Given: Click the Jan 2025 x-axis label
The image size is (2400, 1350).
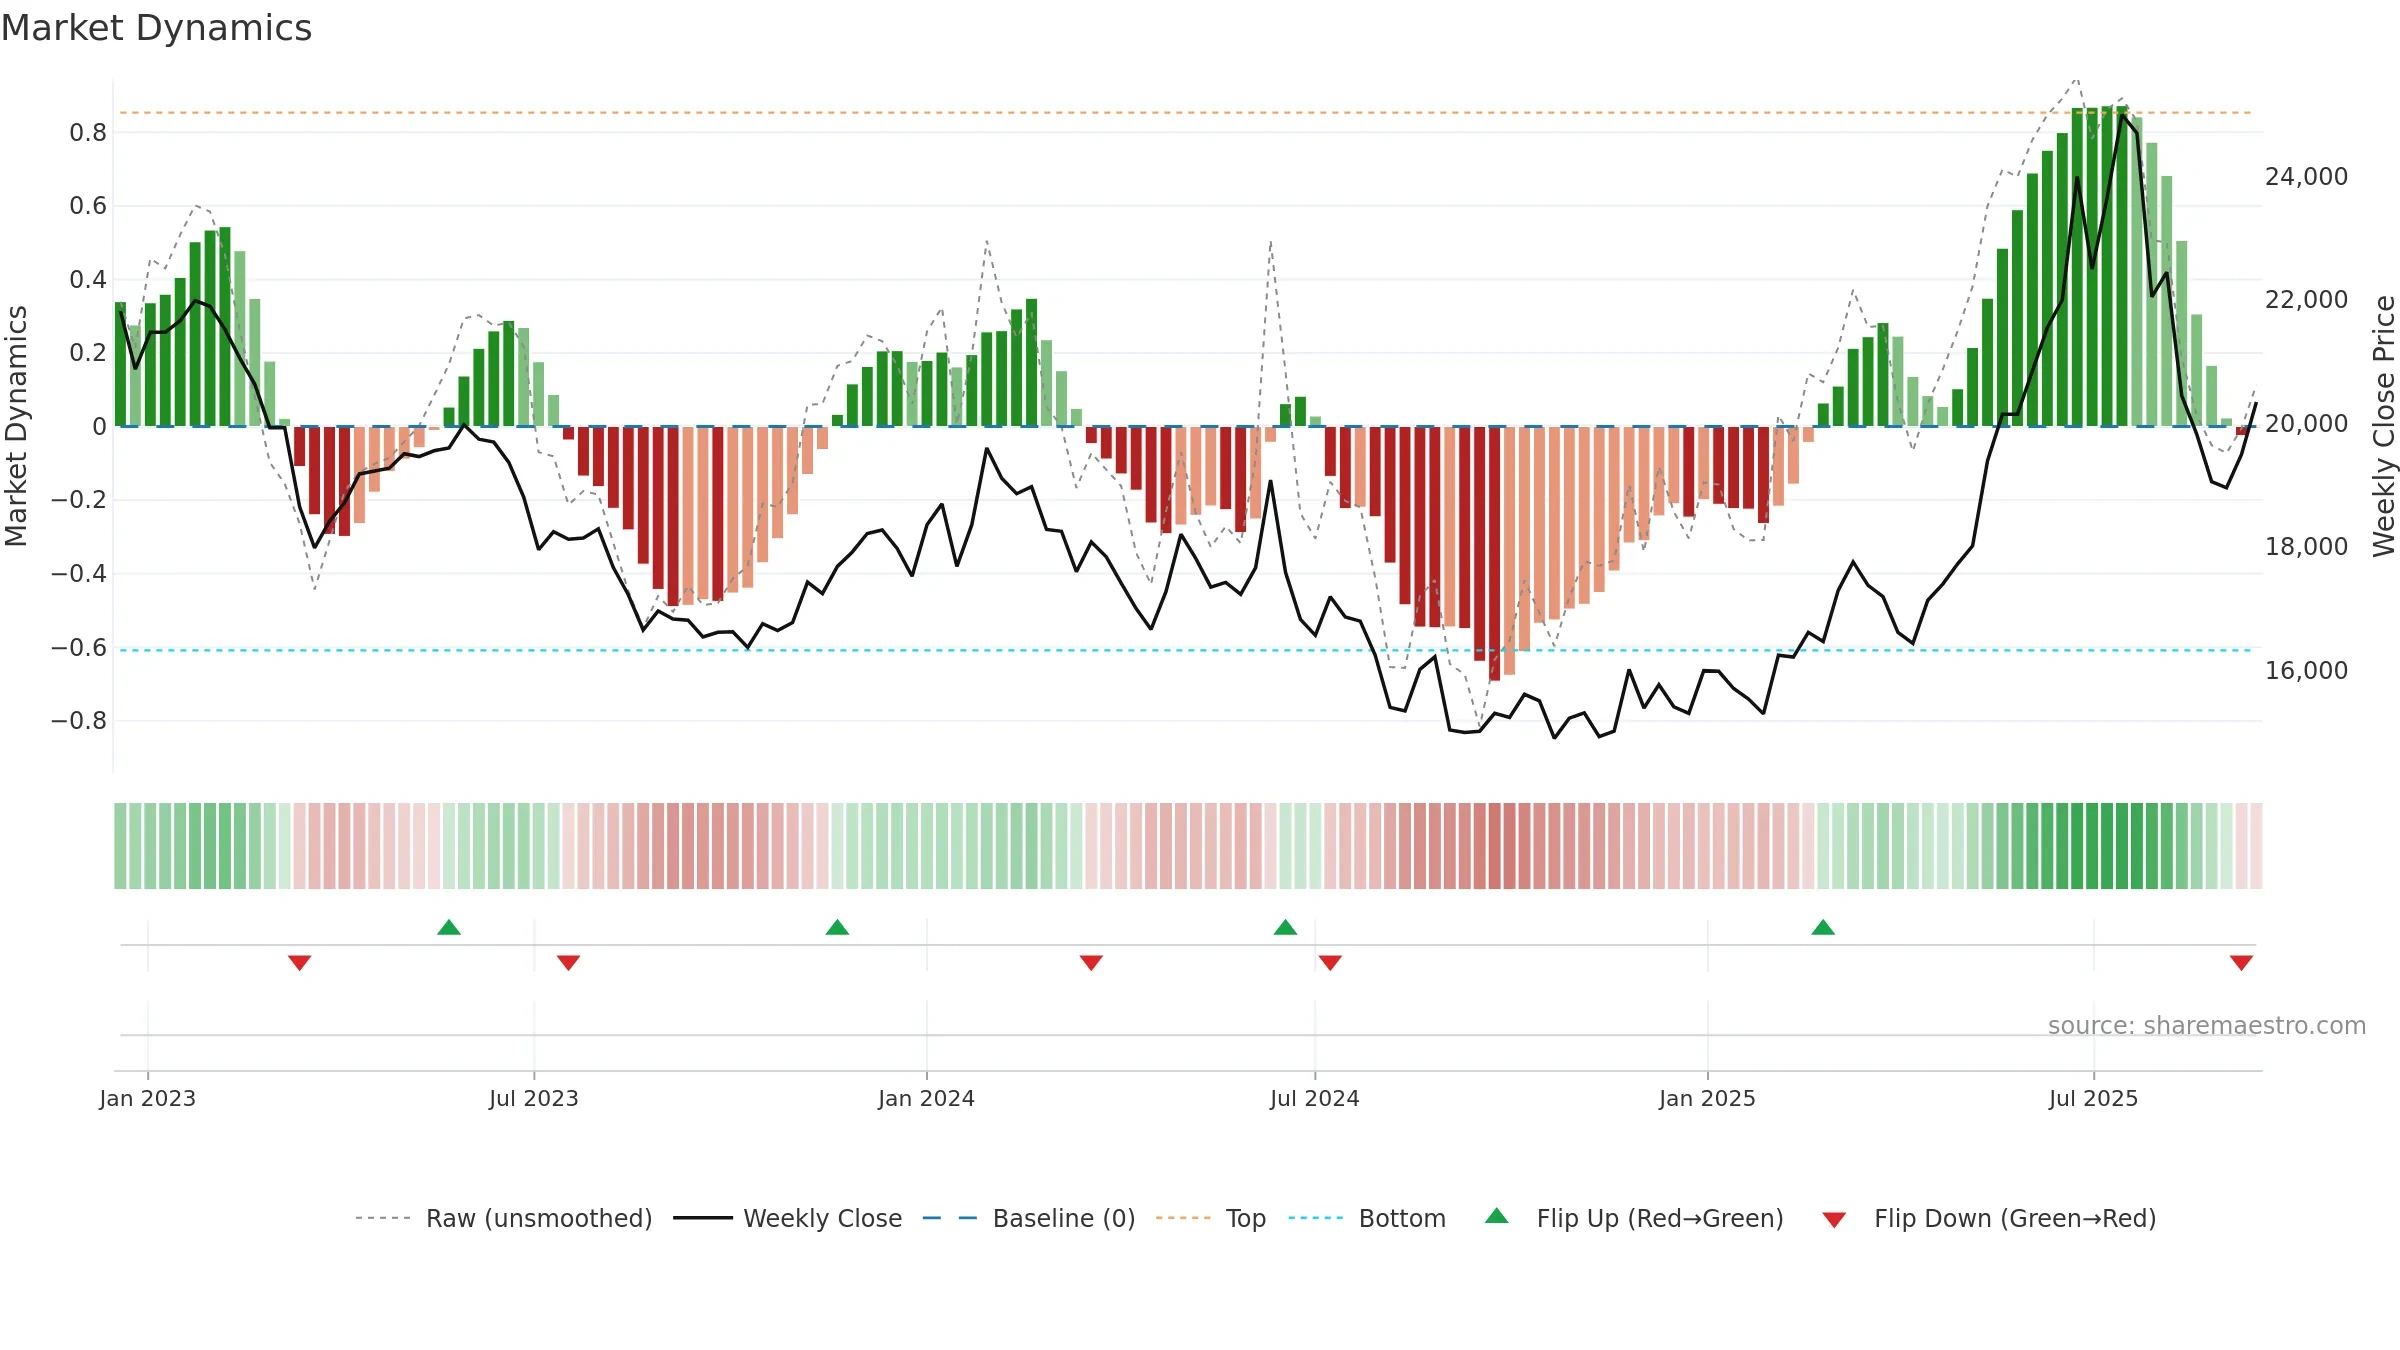Looking at the screenshot, I should pyautogui.click(x=1708, y=1098).
